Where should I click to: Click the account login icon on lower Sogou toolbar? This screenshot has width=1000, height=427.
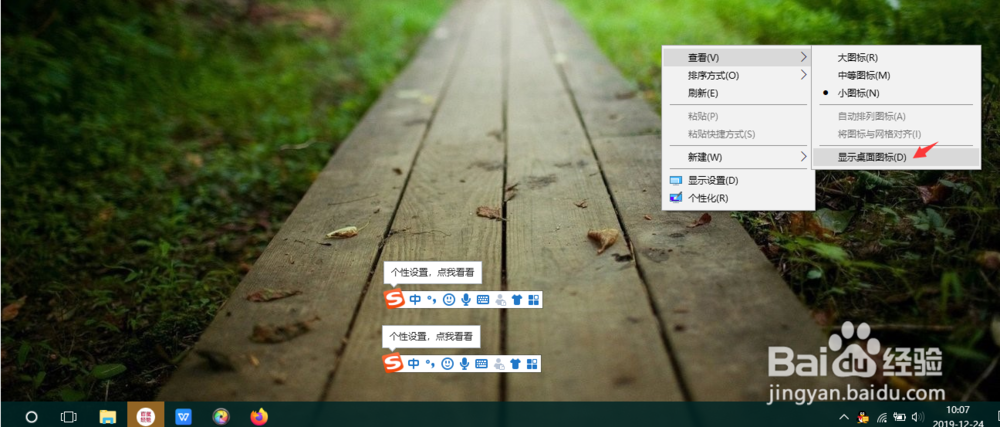tap(499, 363)
